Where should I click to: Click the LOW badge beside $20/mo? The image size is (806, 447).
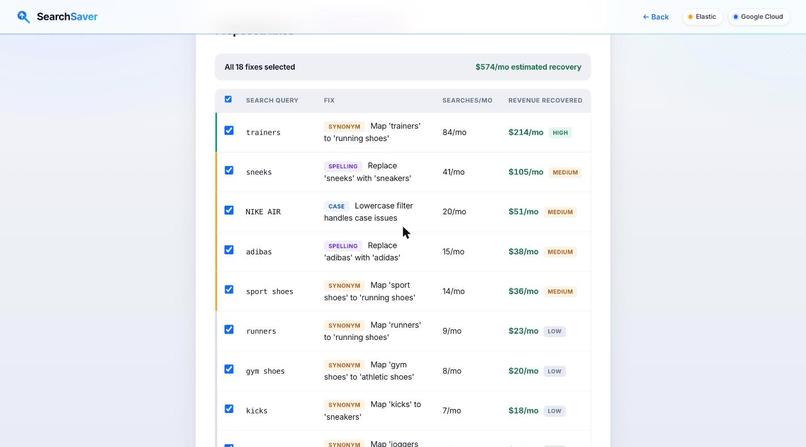click(x=554, y=371)
